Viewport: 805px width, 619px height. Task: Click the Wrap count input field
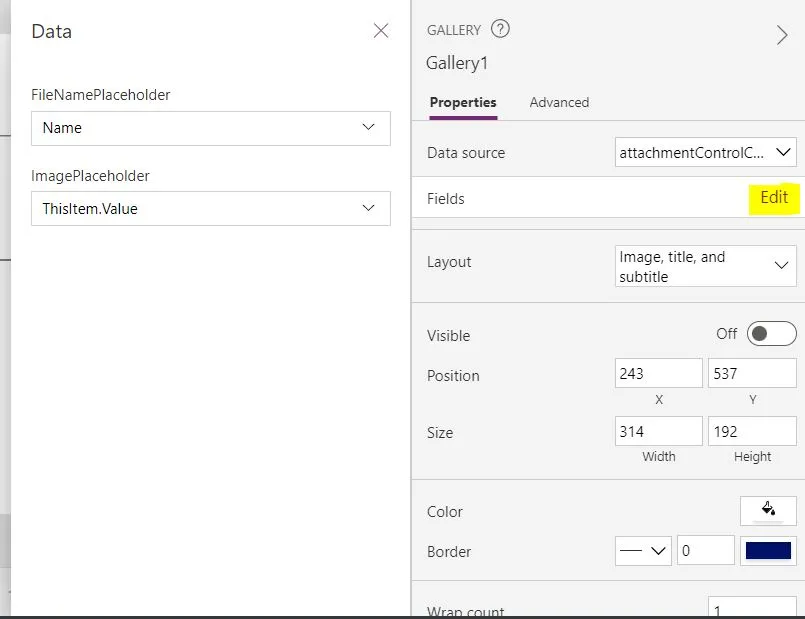(752, 610)
